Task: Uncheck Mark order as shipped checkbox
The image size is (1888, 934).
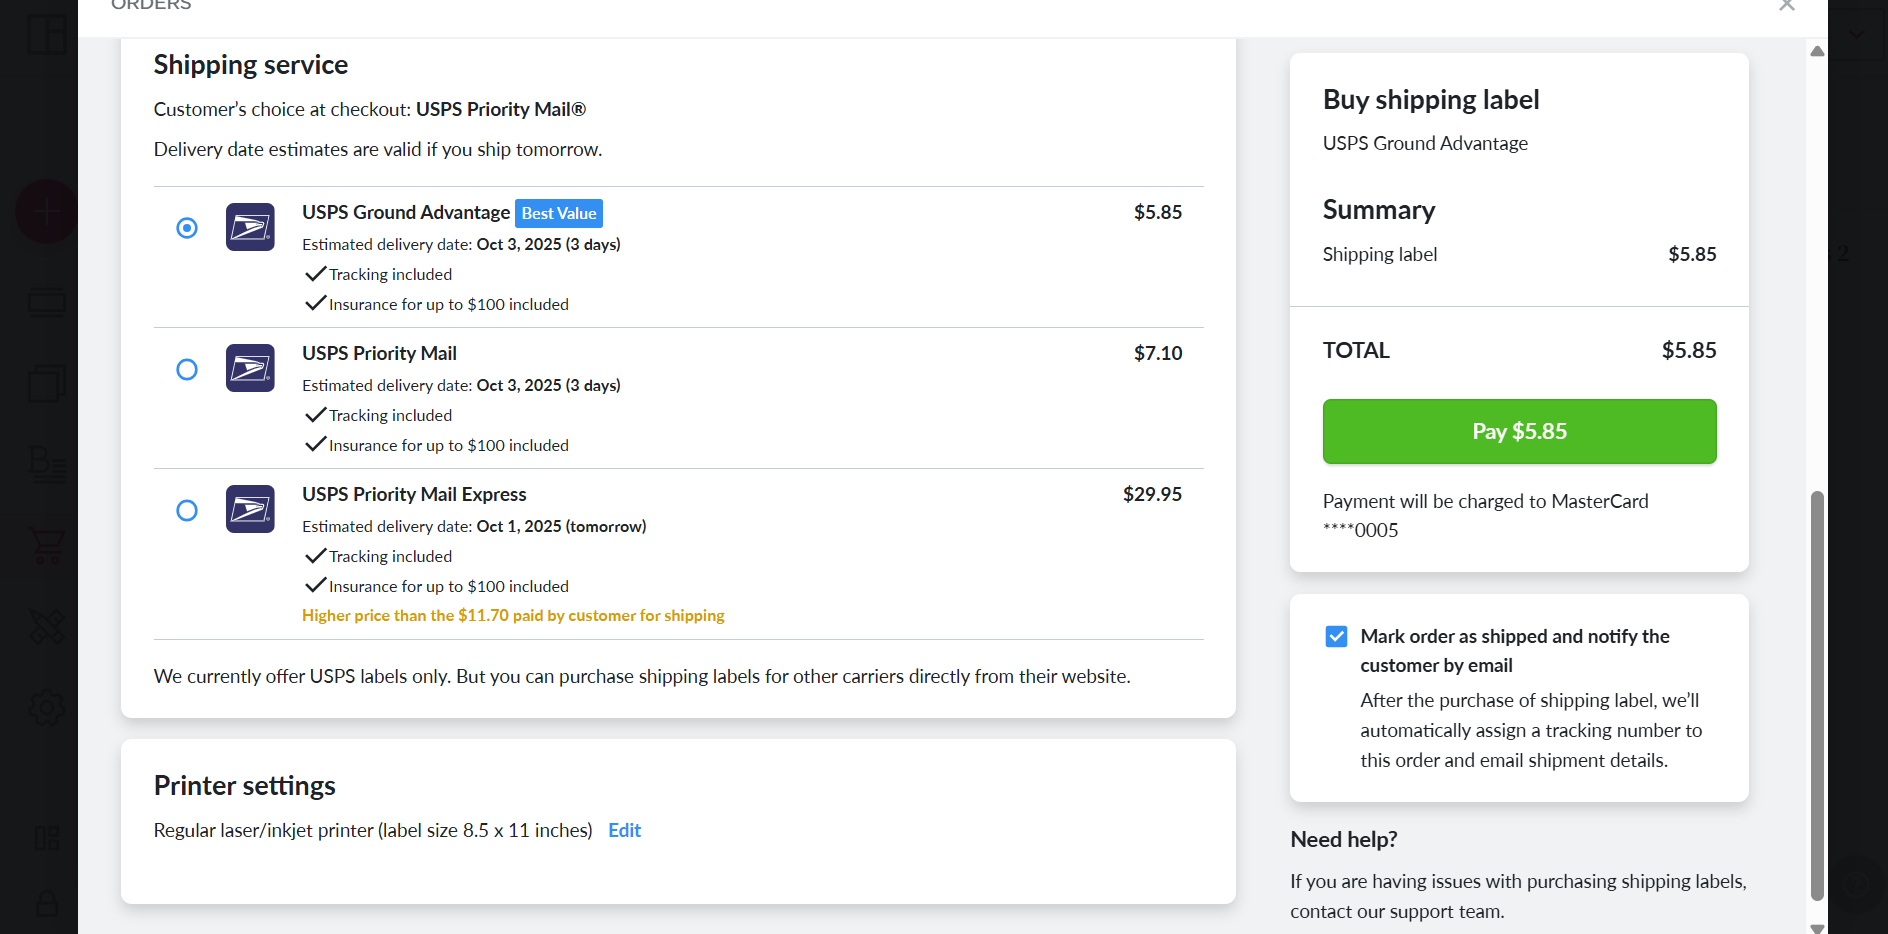Action: coord(1336,637)
